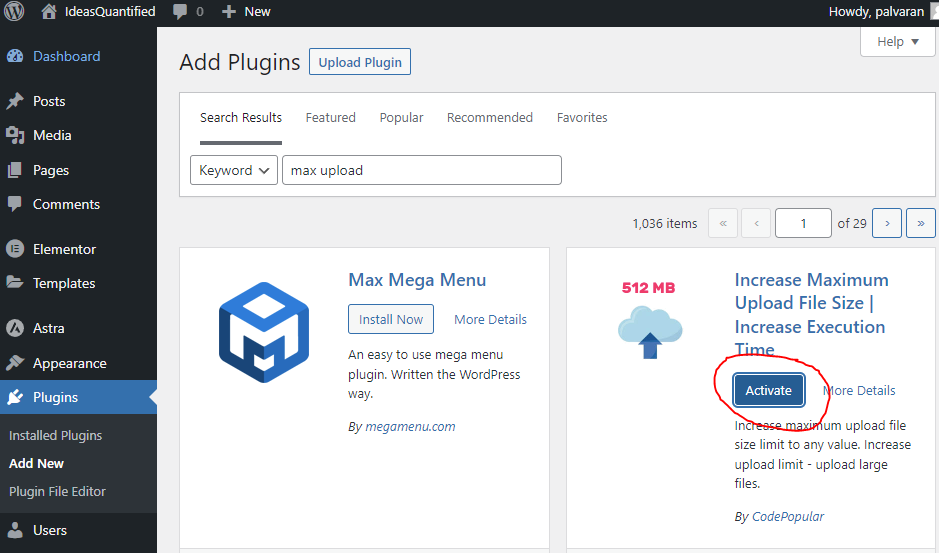Visit the megamenu.com author link

[410, 427]
